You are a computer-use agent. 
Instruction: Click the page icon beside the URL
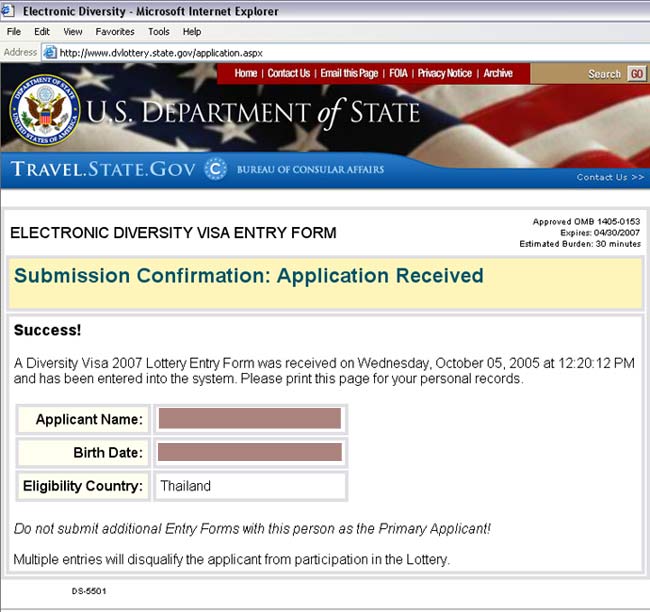click(x=49, y=52)
